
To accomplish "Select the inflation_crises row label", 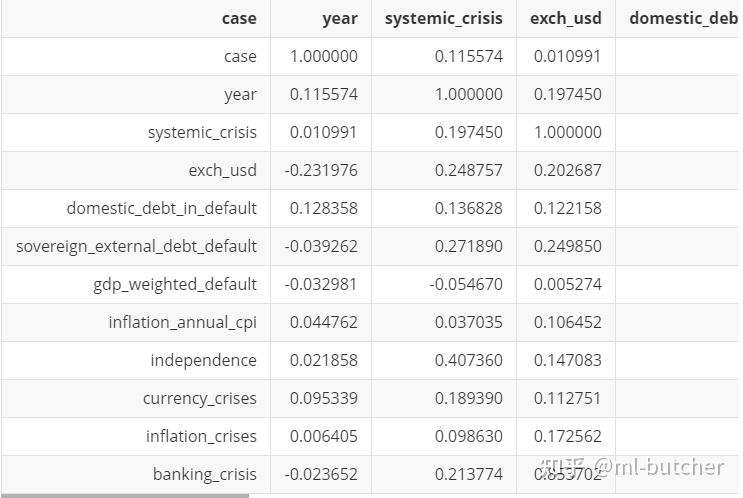I will 201,436.
